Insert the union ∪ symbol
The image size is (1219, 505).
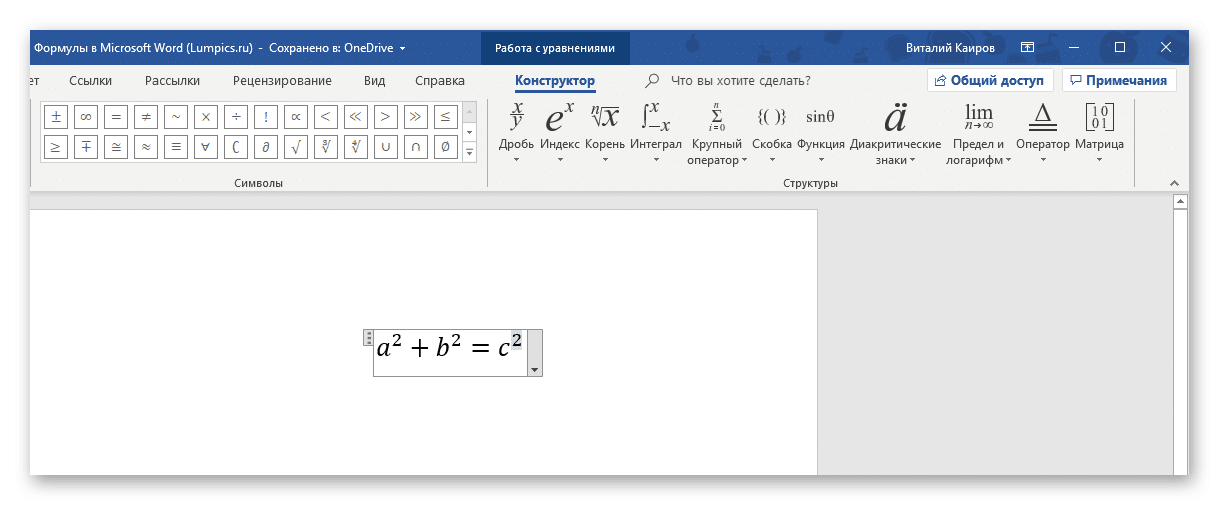[386, 147]
